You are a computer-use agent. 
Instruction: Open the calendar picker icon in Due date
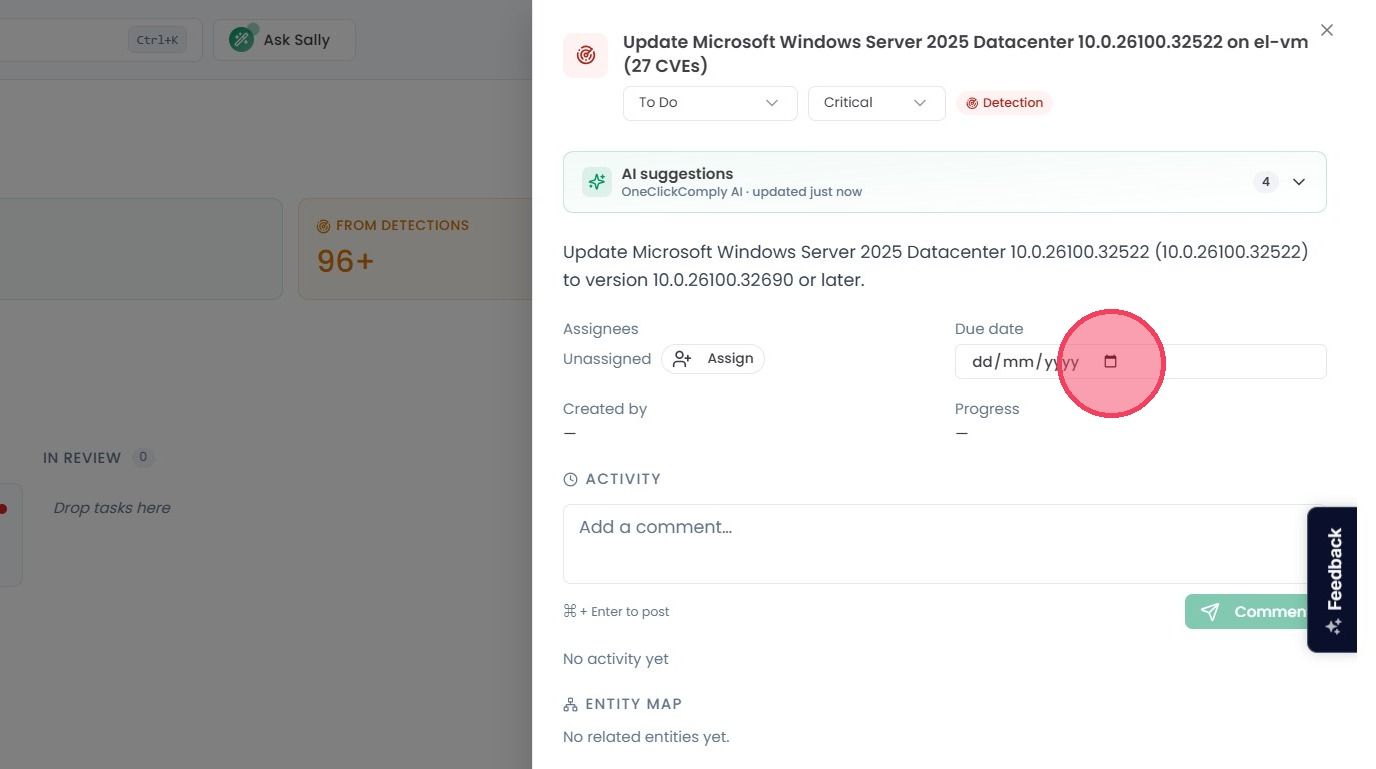click(x=1110, y=362)
